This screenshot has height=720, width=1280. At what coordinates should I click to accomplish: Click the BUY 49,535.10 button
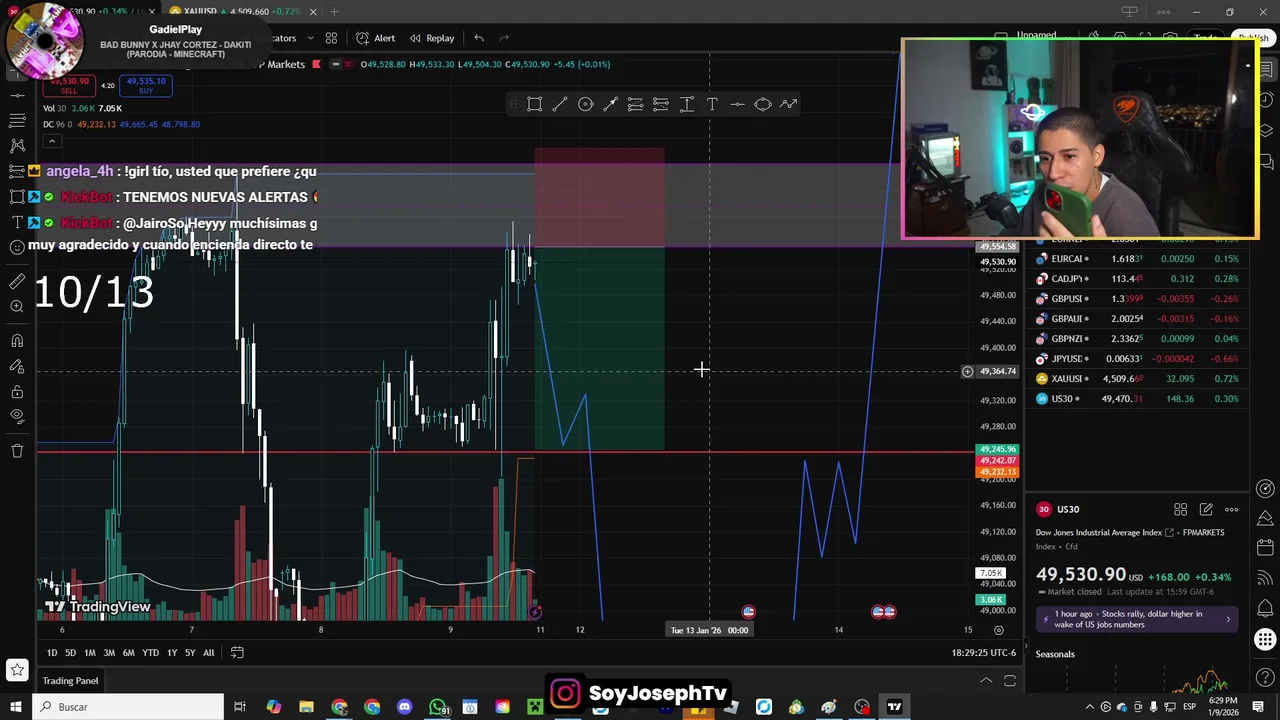pos(146,86)
